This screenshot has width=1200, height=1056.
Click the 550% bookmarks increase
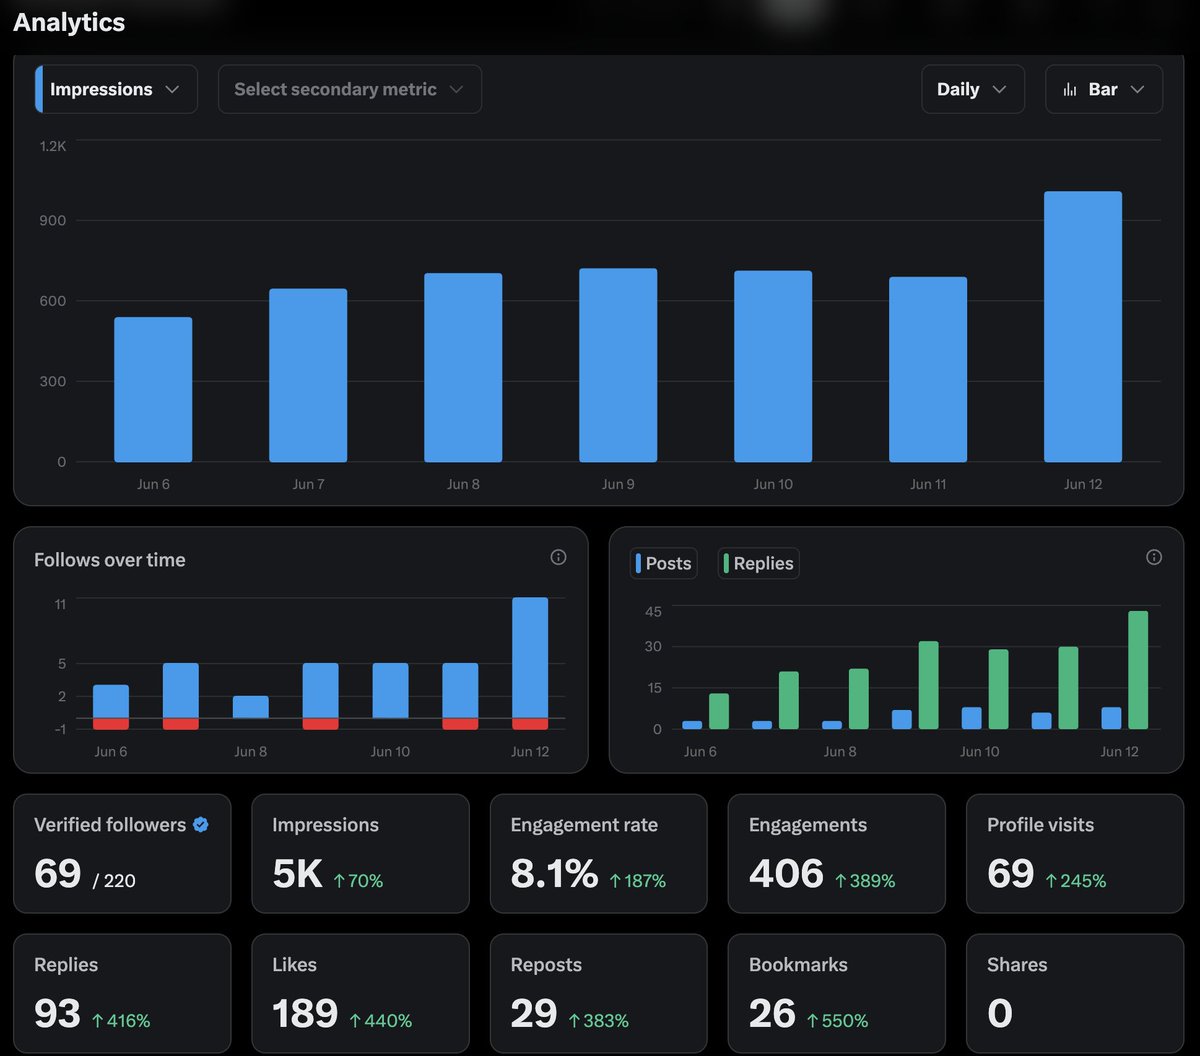pos(838,1021)
